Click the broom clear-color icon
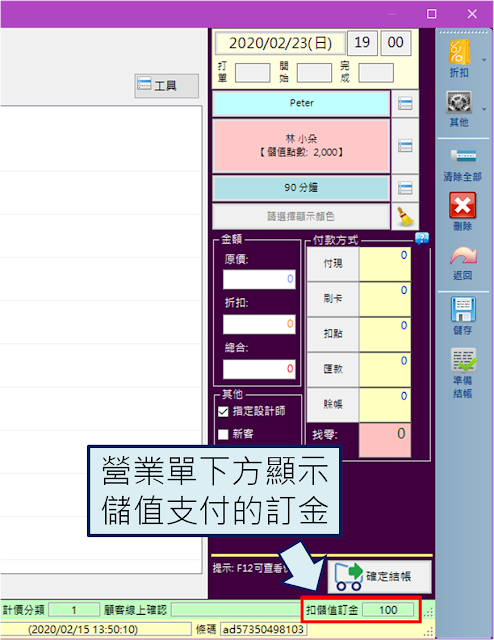The height and width of the screenshot is (640, 494). click(x=405, y=216)
